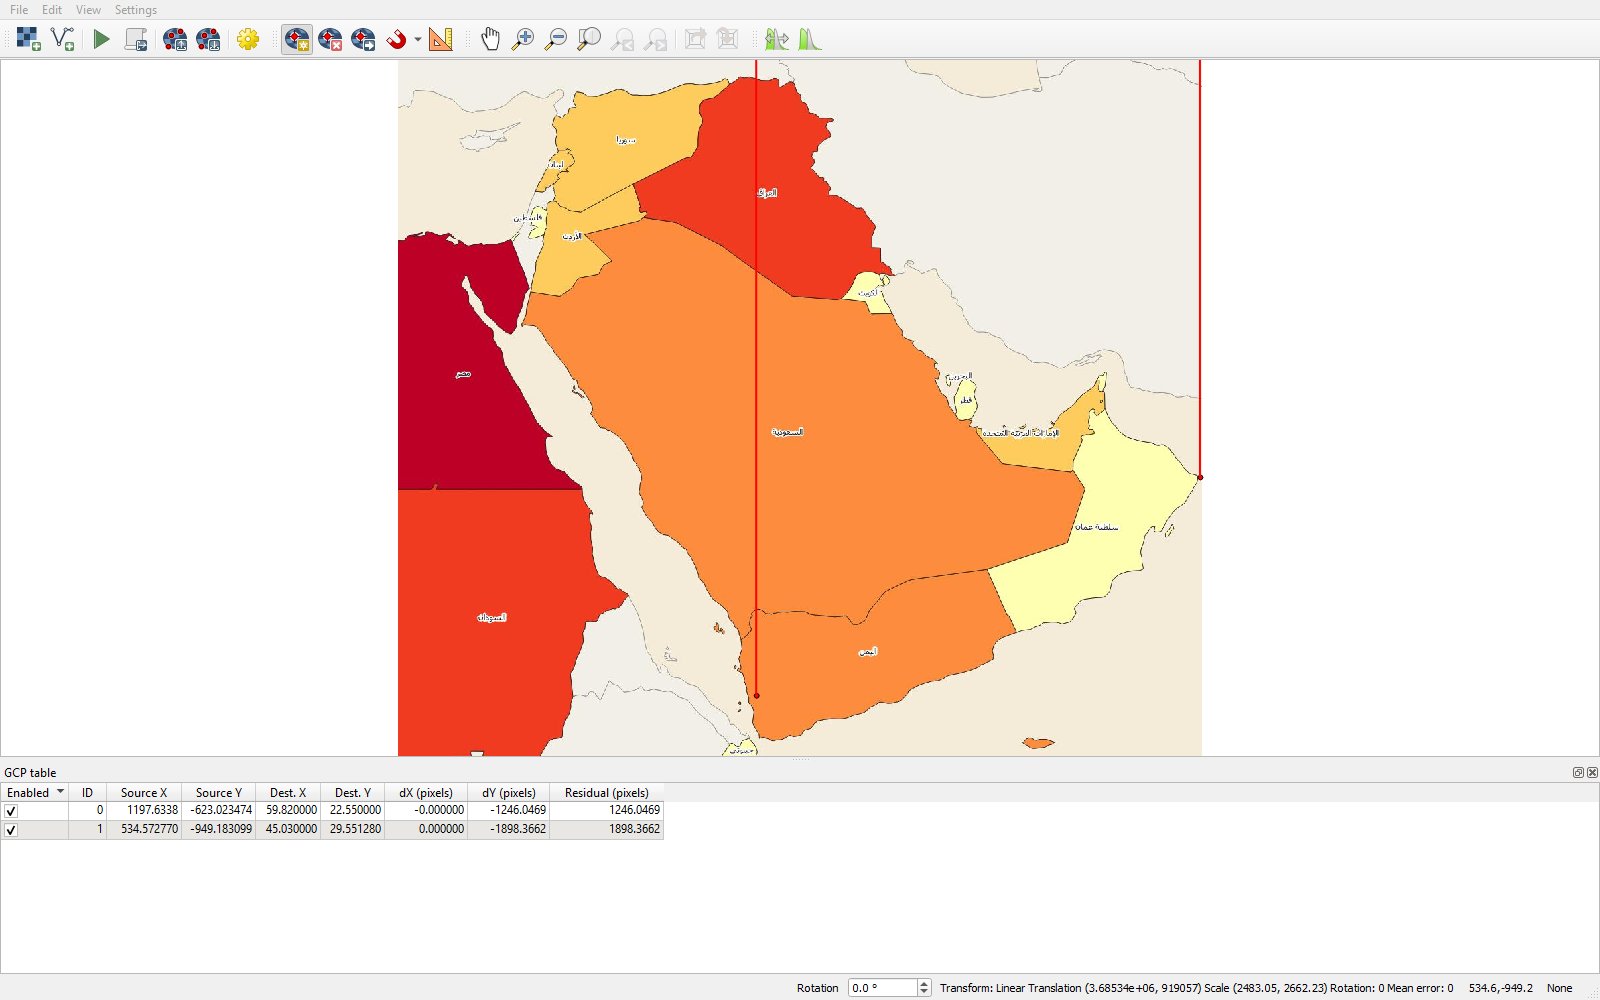This screenshot has height=1000, width=1600.
Task: Click the Full Histogram Stretch icon
Action: pyautogui.click(x=777, y=39)
